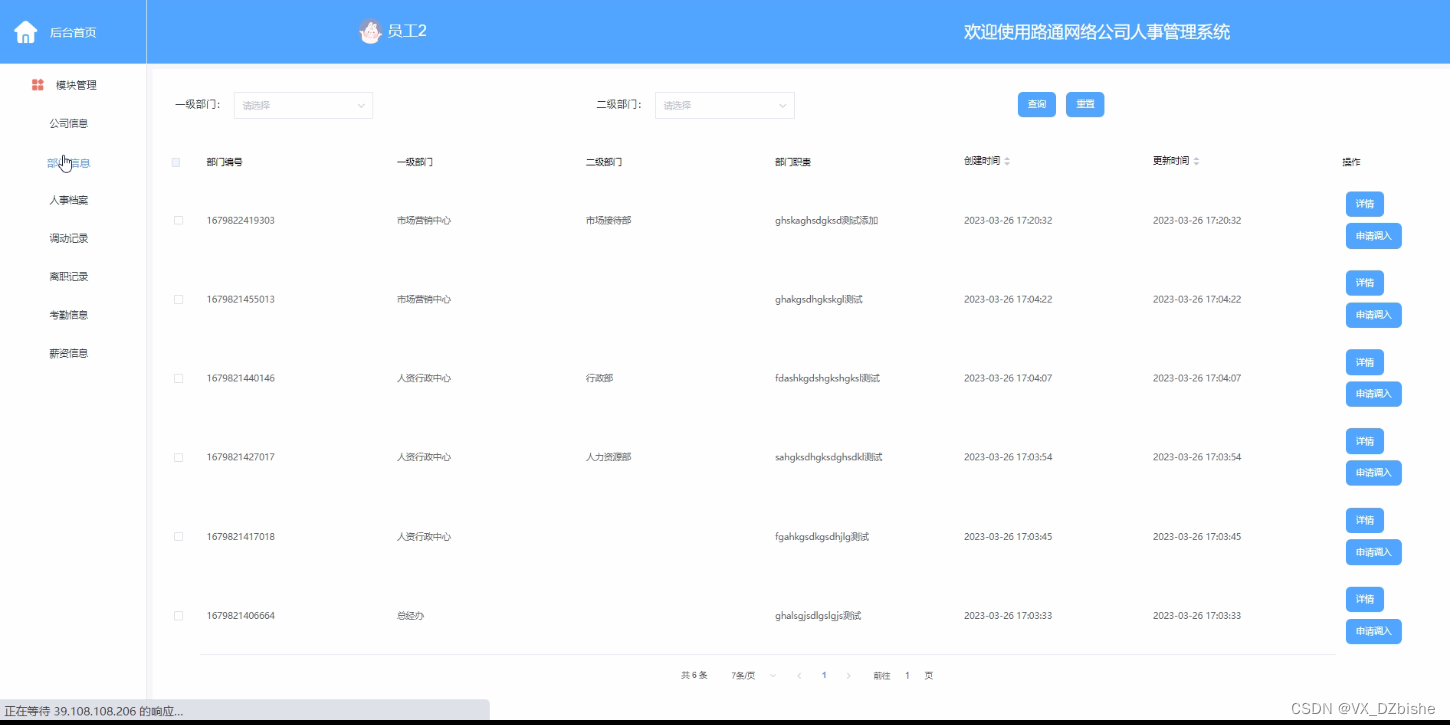The image size is (1450, 725).
Task: Click 申请调入 for row 1679821406664
Action: pos(1374,631)
